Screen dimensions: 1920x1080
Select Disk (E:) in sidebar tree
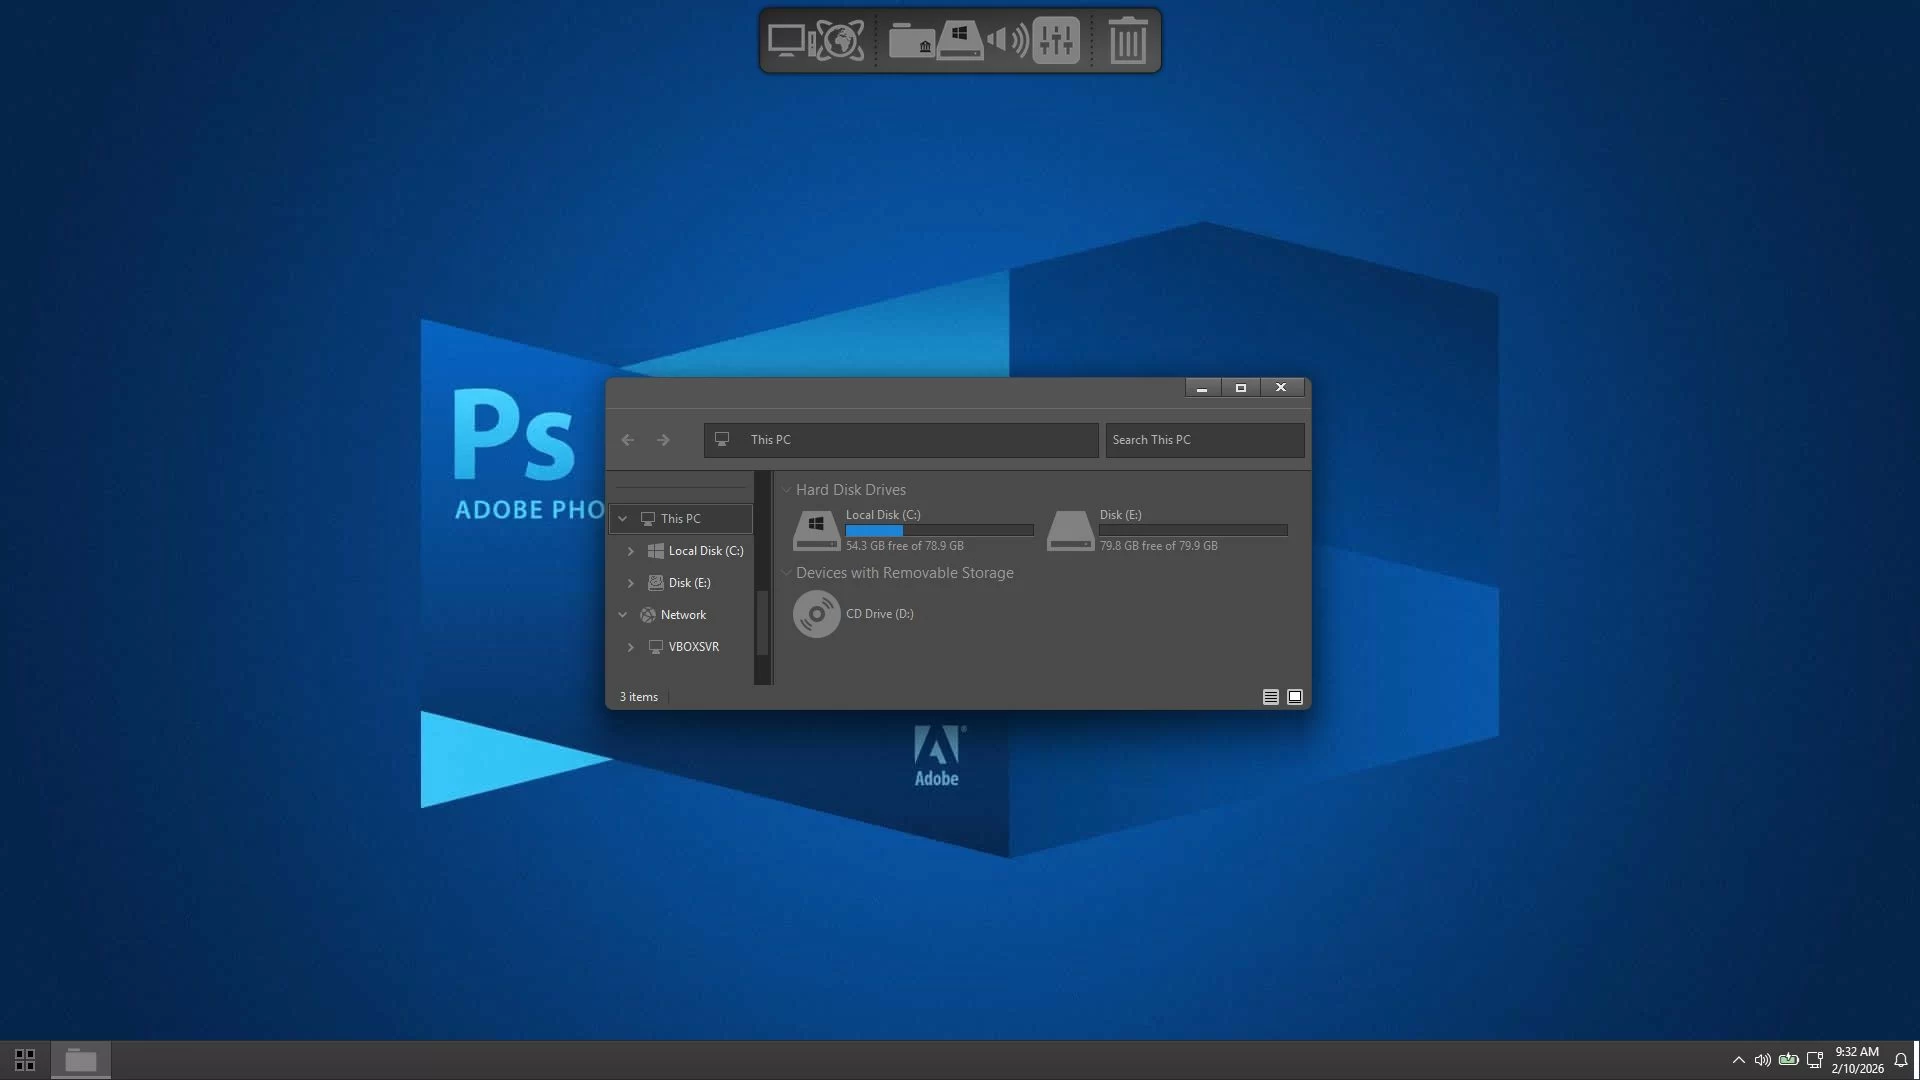[689, 583]
